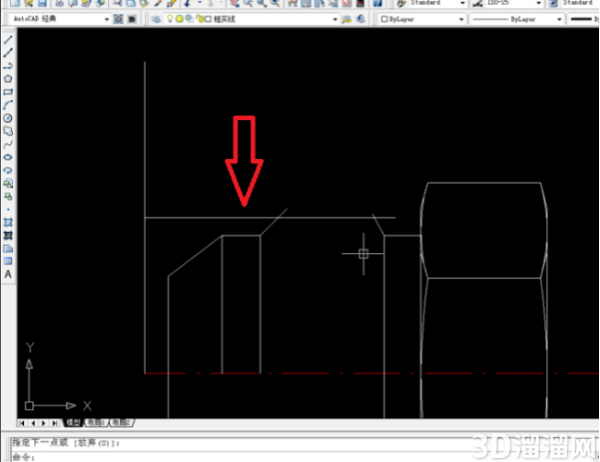This screenshot has width=600, height=462.
Task: Select the Ellipse Arc tool
Action: tap(8, 170)
